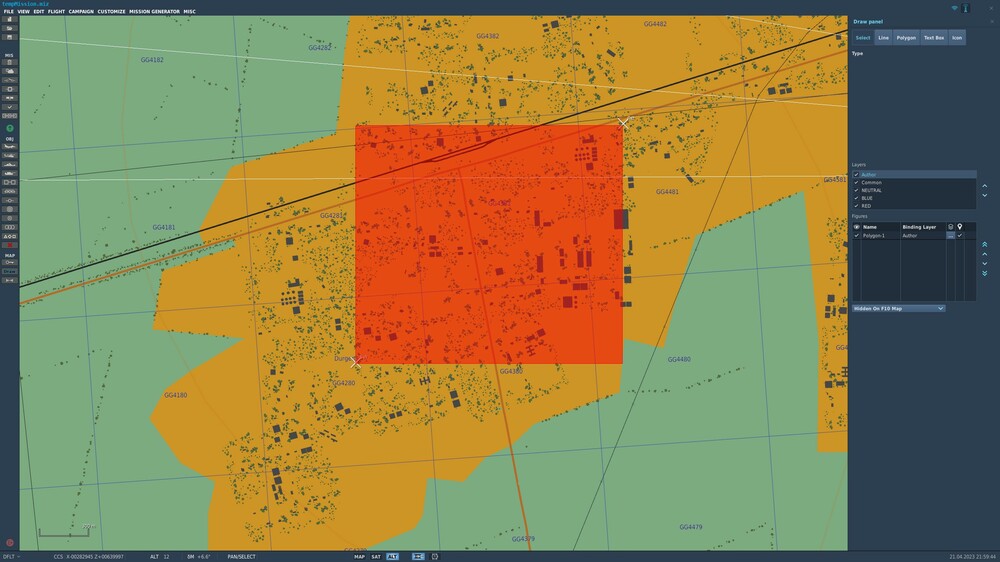Select the Ship group tool
Screen dimensions: 1000x562
(x=10, y=165)
